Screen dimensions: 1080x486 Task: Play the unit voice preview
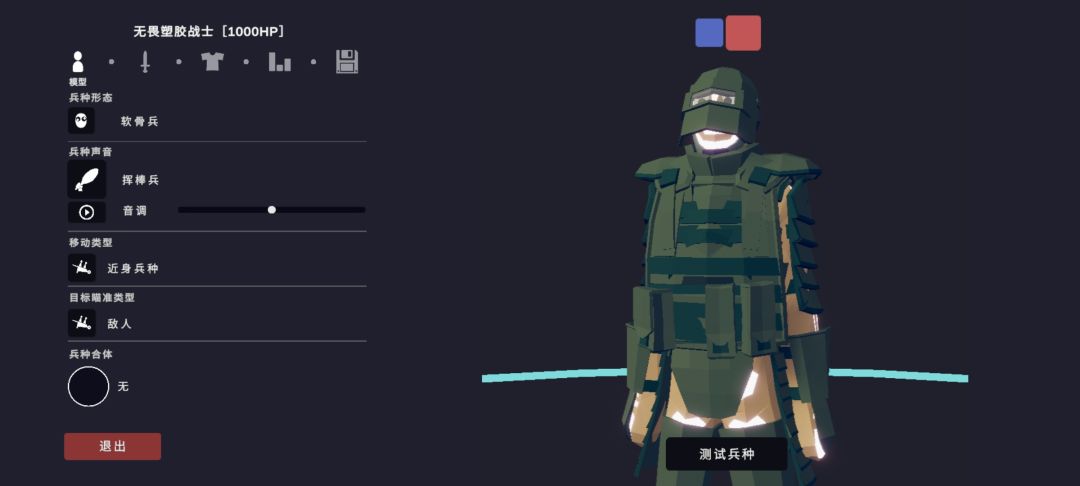[x=87, y=212]
